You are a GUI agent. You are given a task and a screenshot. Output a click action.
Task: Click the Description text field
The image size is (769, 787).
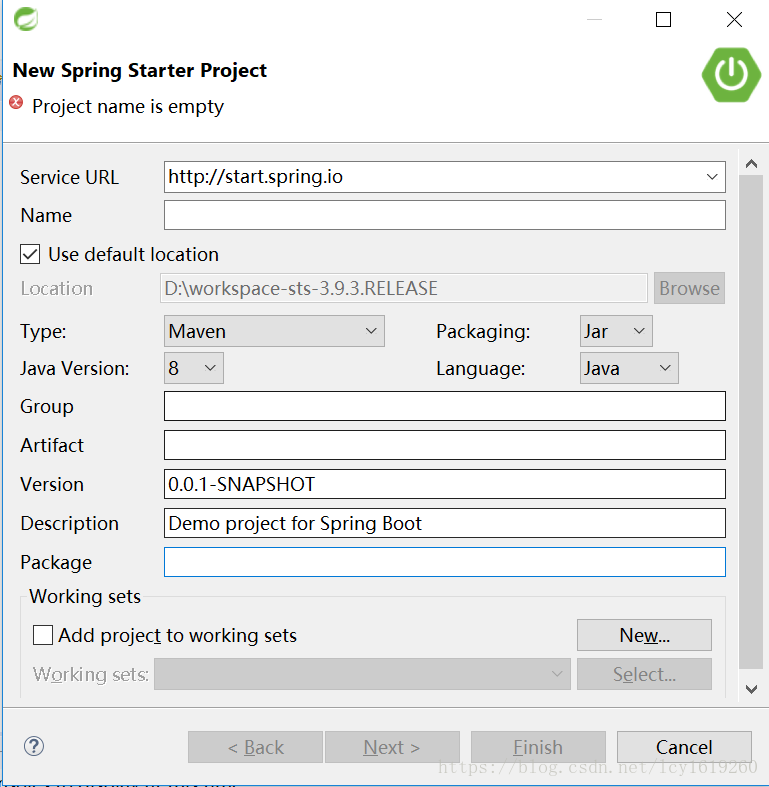445,523
